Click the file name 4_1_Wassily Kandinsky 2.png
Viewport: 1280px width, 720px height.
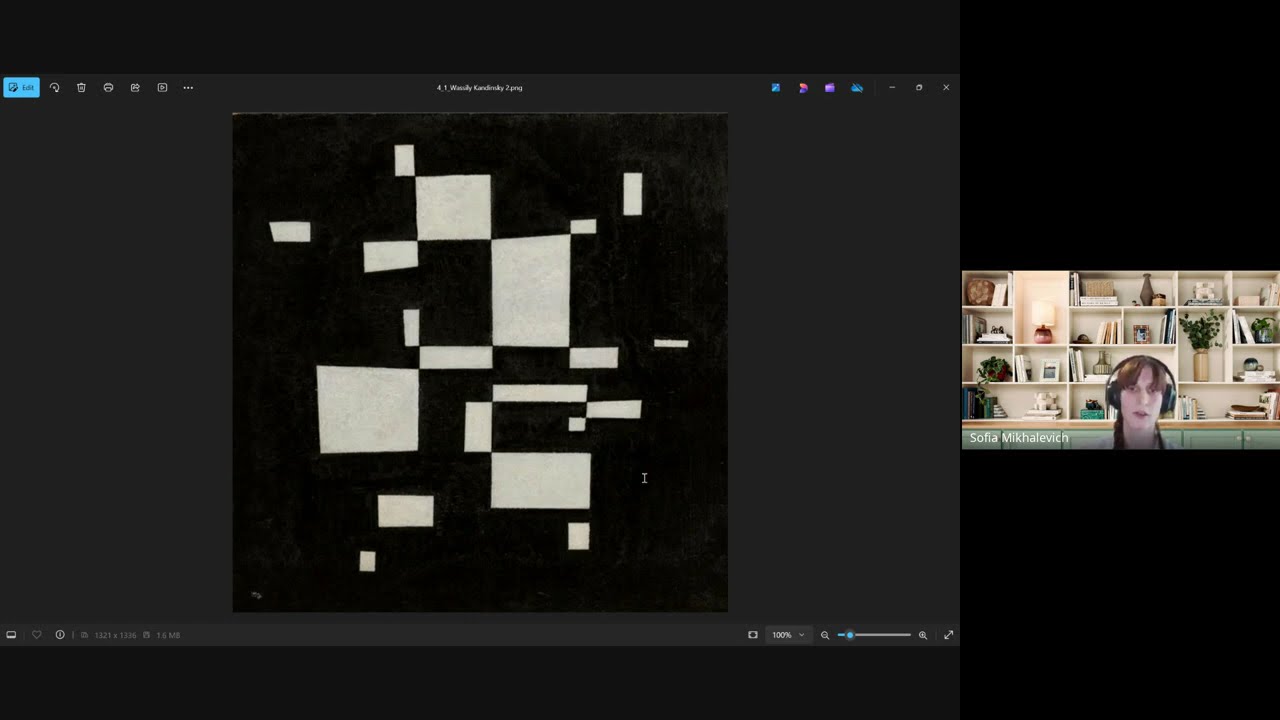click(480, 88)
